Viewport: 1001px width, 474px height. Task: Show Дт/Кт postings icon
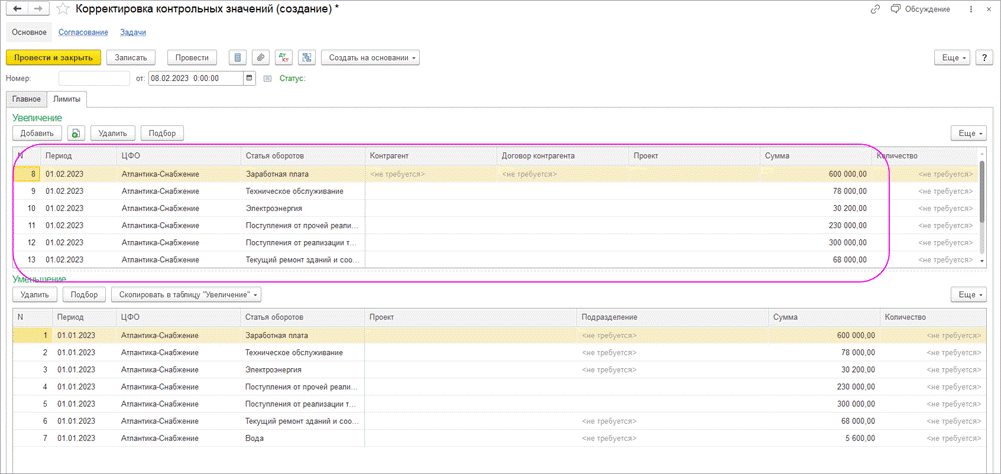[x=284, y=57]
